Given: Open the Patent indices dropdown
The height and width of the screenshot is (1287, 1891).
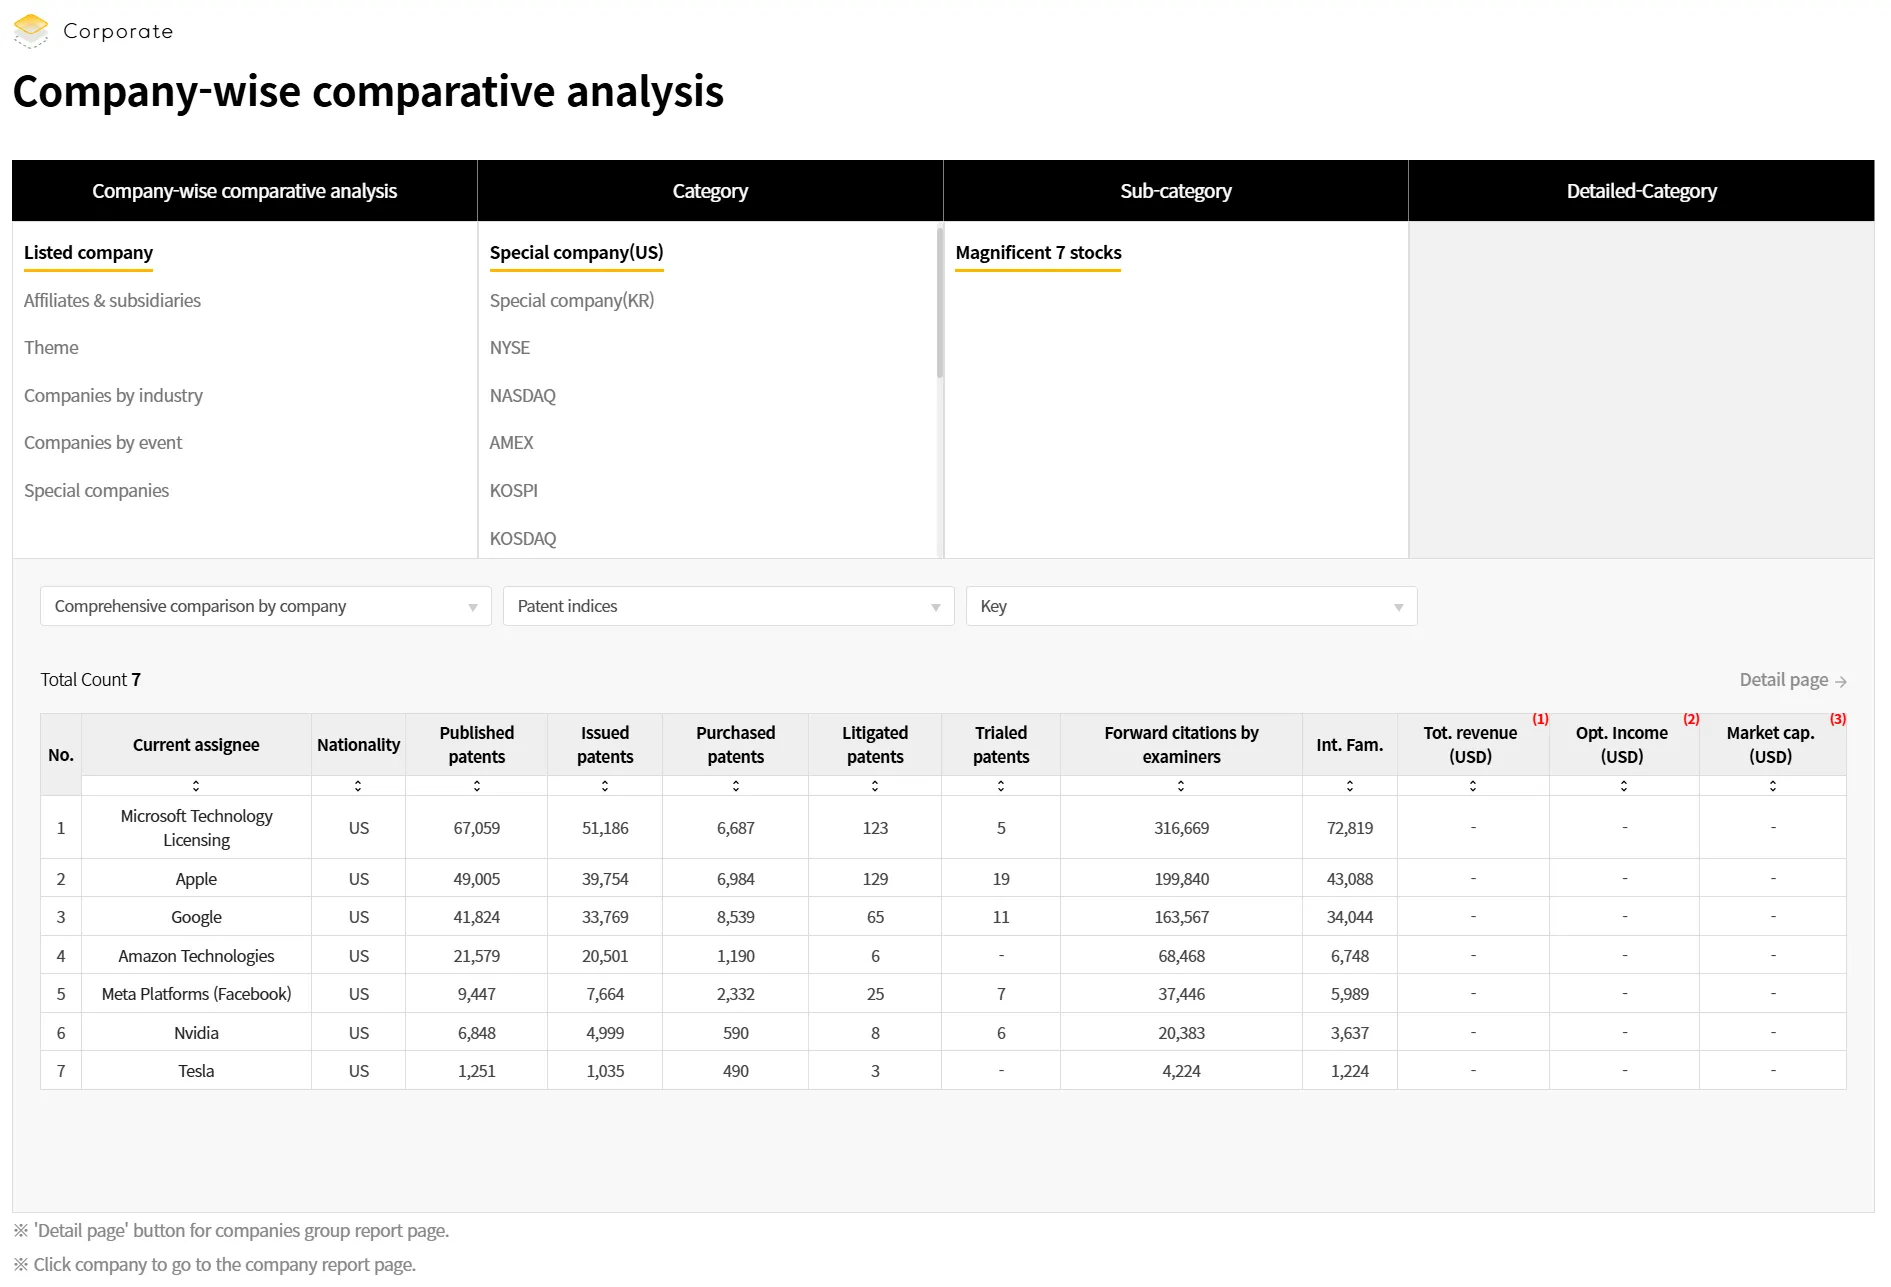Looking at the screenshot, I should [x=729, y=606].
